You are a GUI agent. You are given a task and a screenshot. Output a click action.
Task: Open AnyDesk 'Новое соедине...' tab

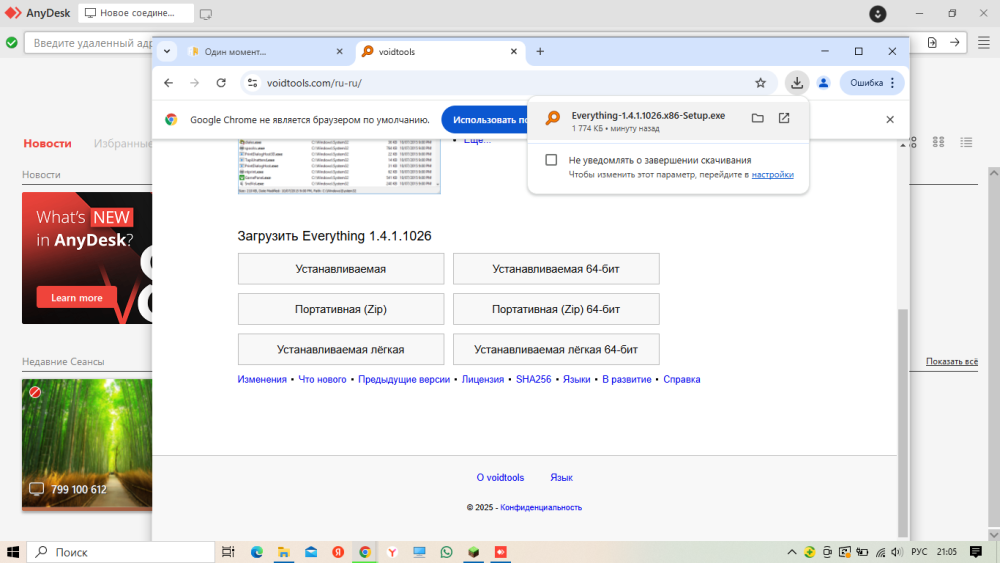[x=136, y=13]
